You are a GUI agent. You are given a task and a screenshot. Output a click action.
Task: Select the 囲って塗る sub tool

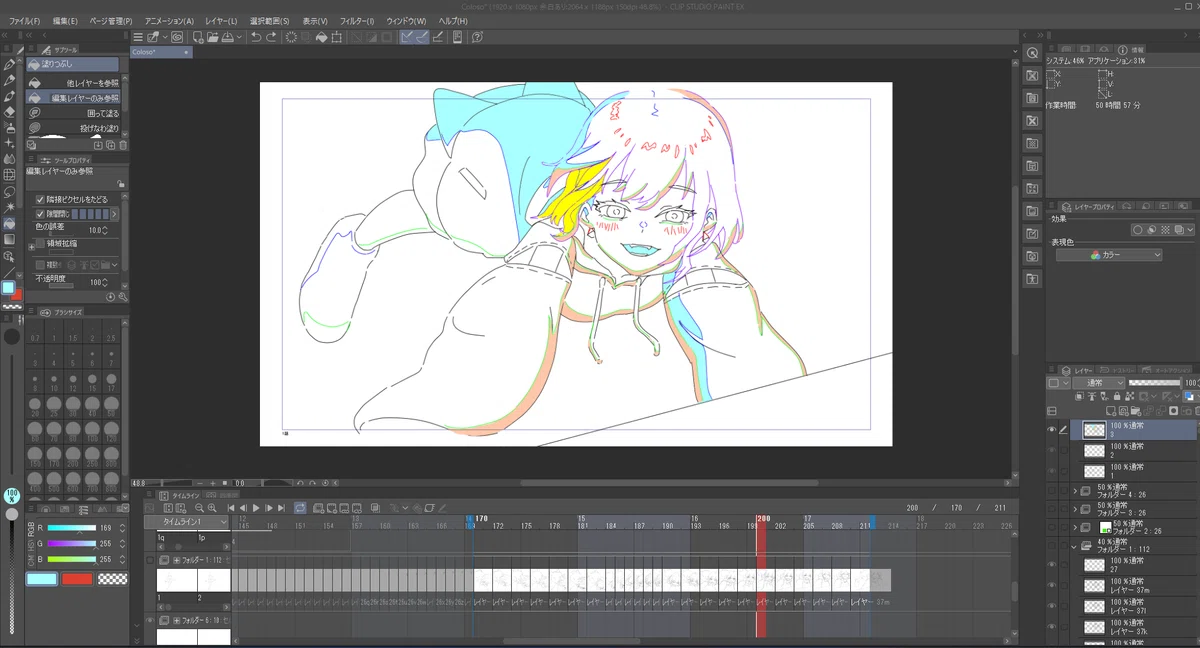(x=73, y=113)
